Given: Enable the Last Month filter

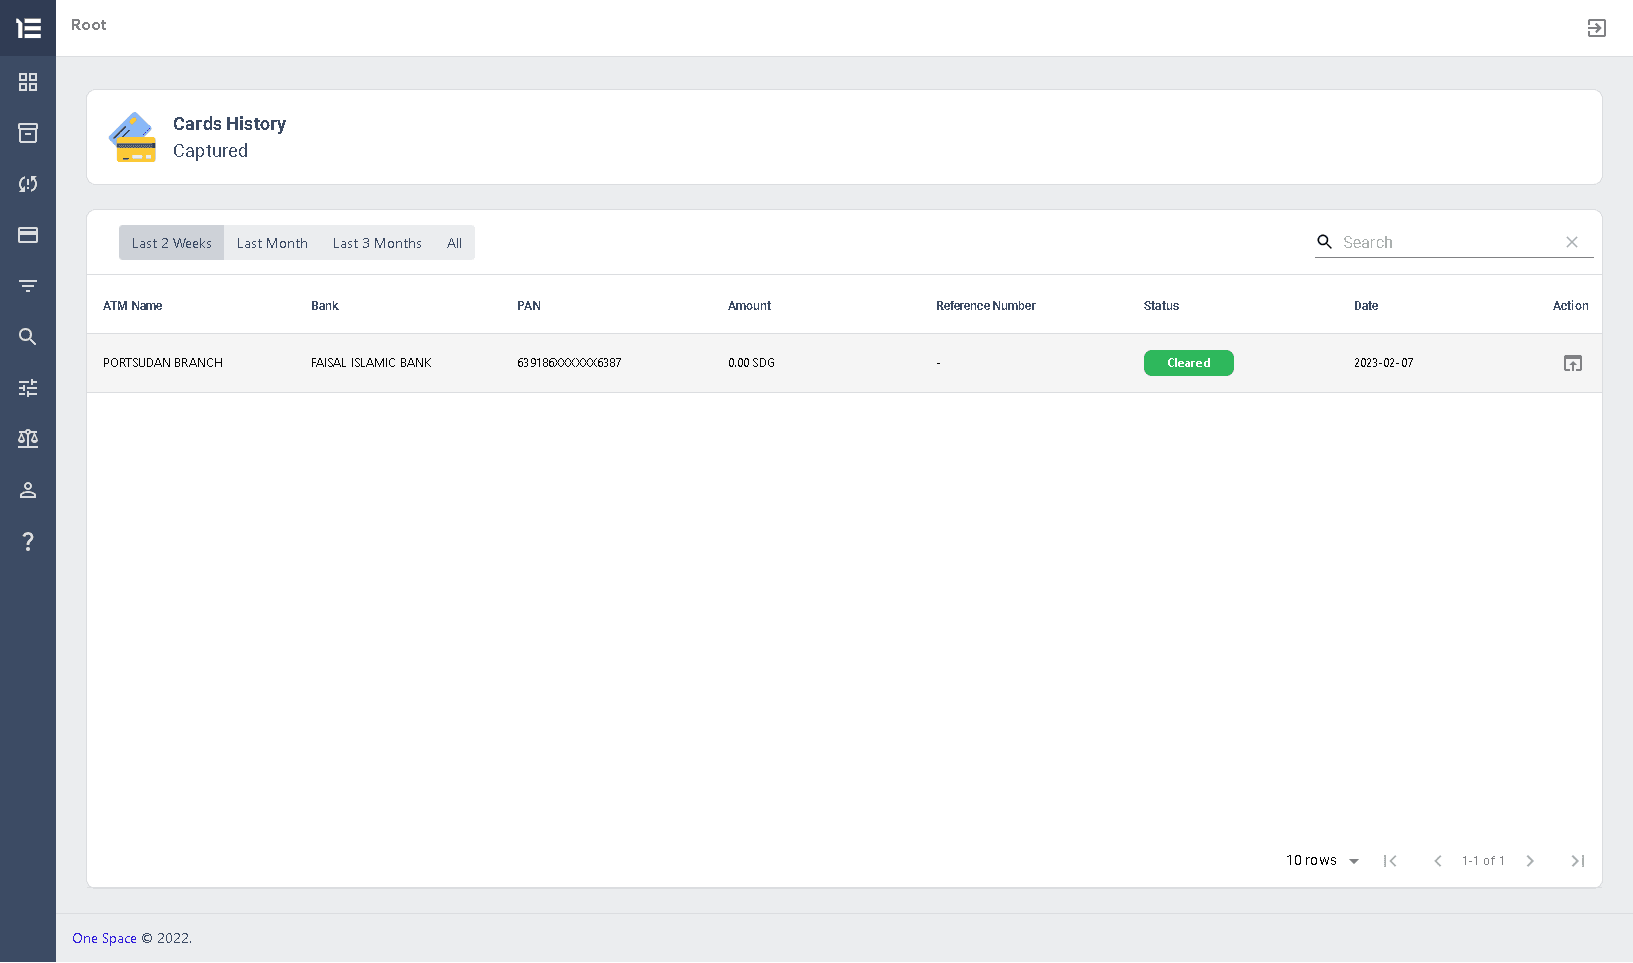Looking at the screenshot, I should point(272,242).
